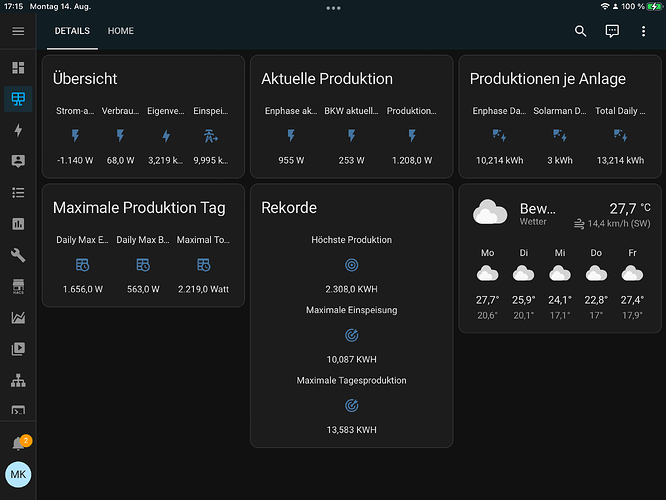Click the 13,583 KWH record value
666x500 pixels.
(352, 430)
